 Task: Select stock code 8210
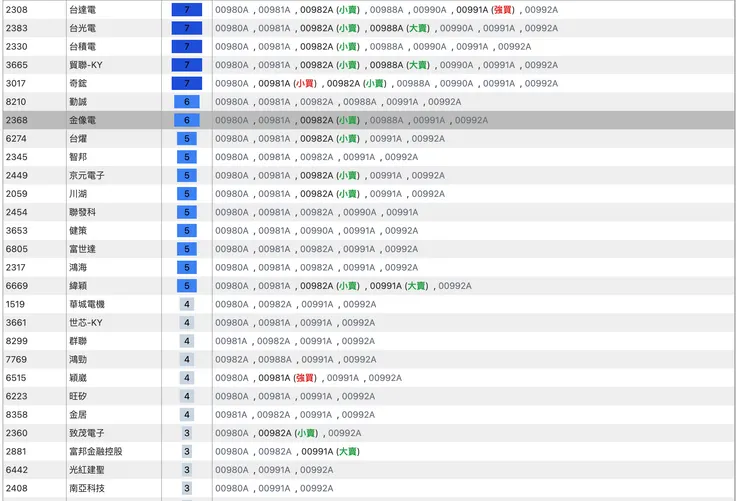tap(16, 102)
